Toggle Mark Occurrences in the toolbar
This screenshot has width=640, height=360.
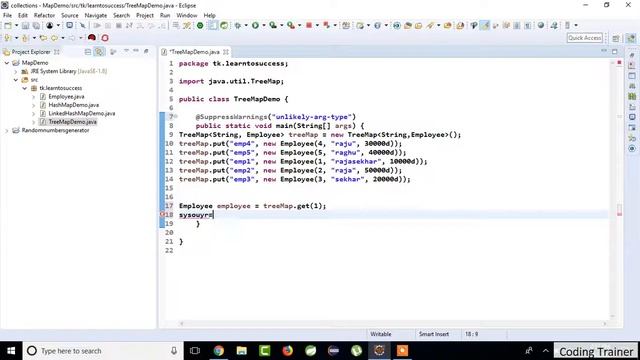485,25
